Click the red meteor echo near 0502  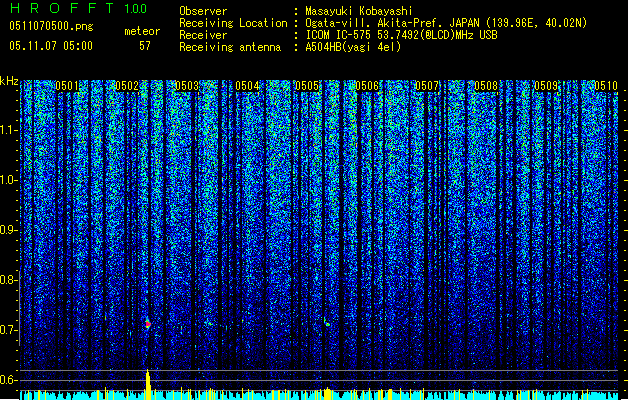point(148,323)
